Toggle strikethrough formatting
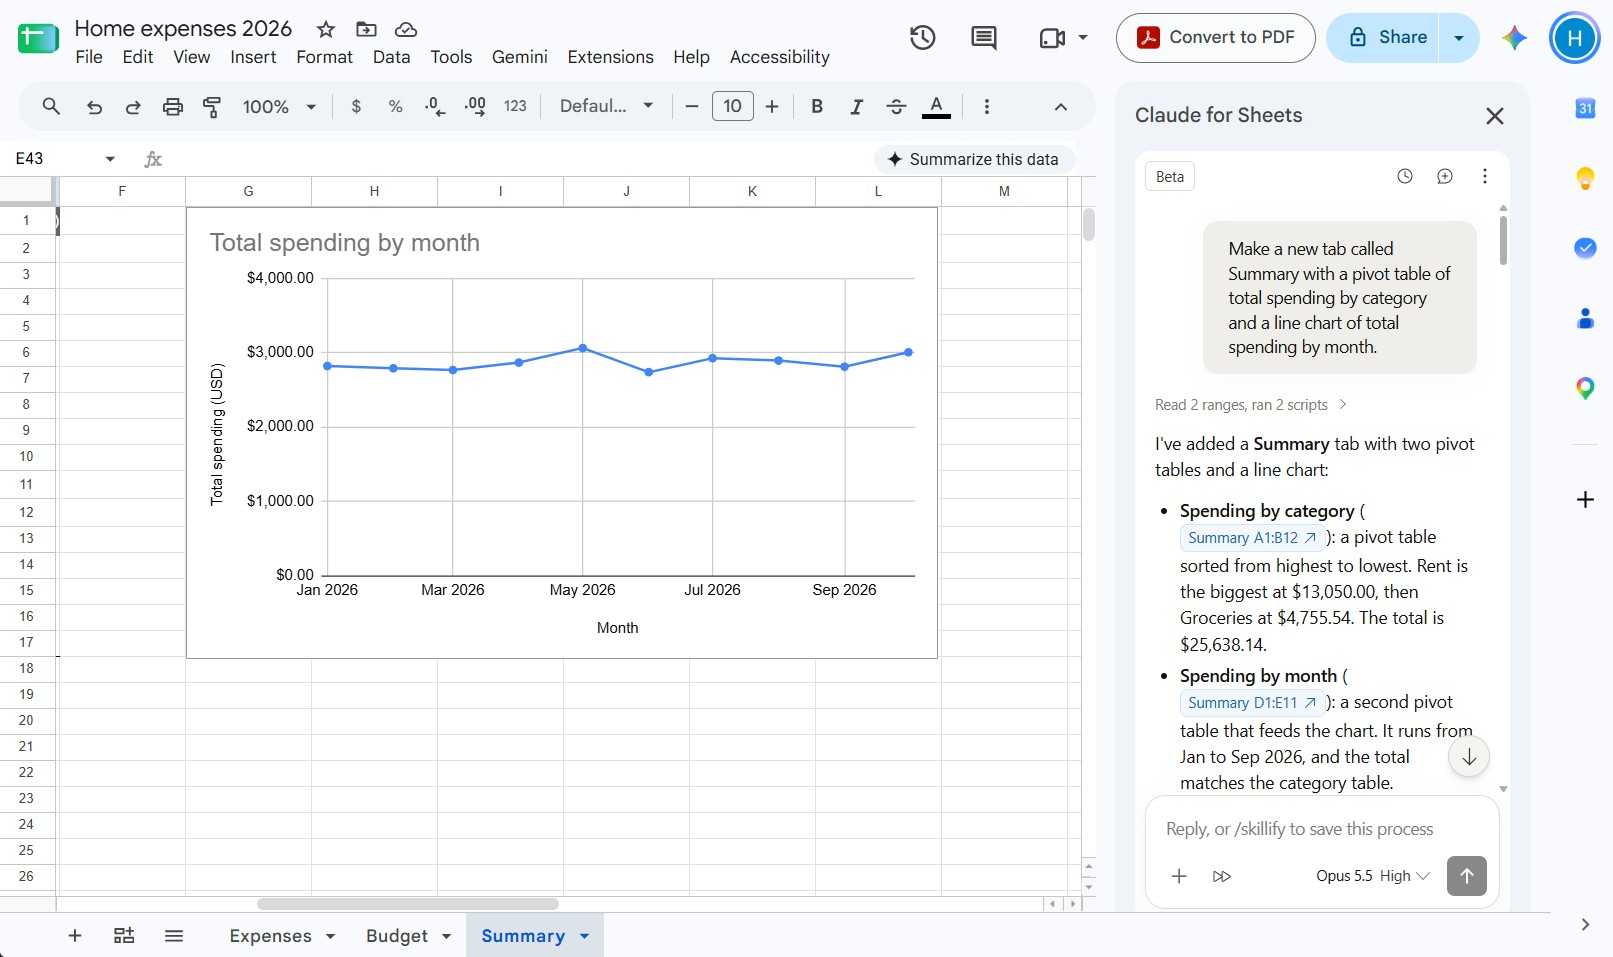 pyautogui.click(x=896, y=106)
